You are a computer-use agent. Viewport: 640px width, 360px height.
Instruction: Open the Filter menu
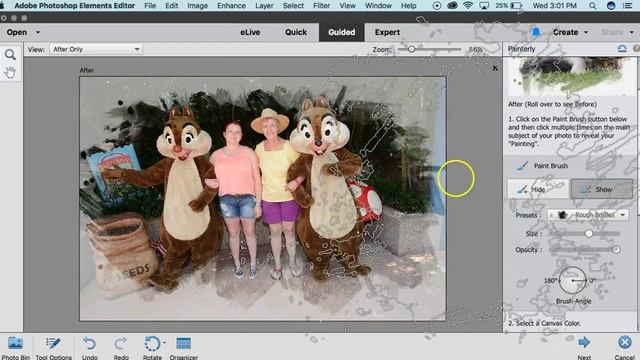coord(322,6)
